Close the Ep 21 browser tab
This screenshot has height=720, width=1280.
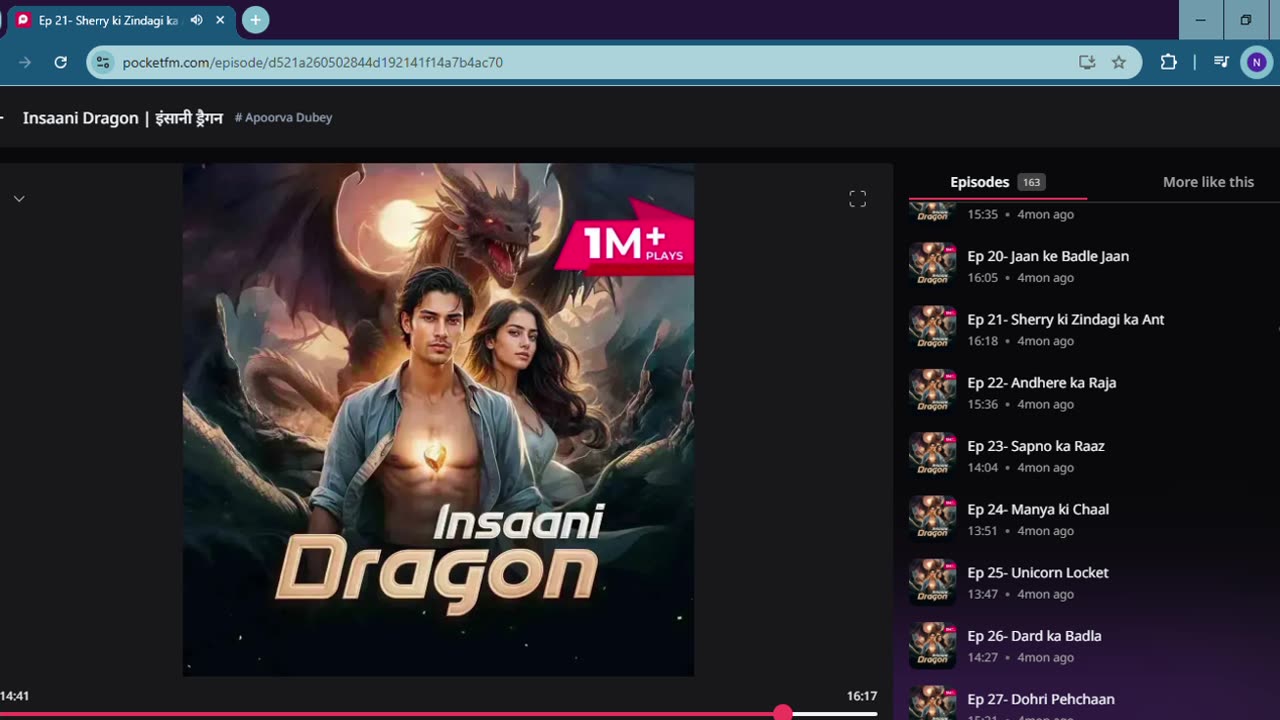pyautogui.click(x=220, y=20)
